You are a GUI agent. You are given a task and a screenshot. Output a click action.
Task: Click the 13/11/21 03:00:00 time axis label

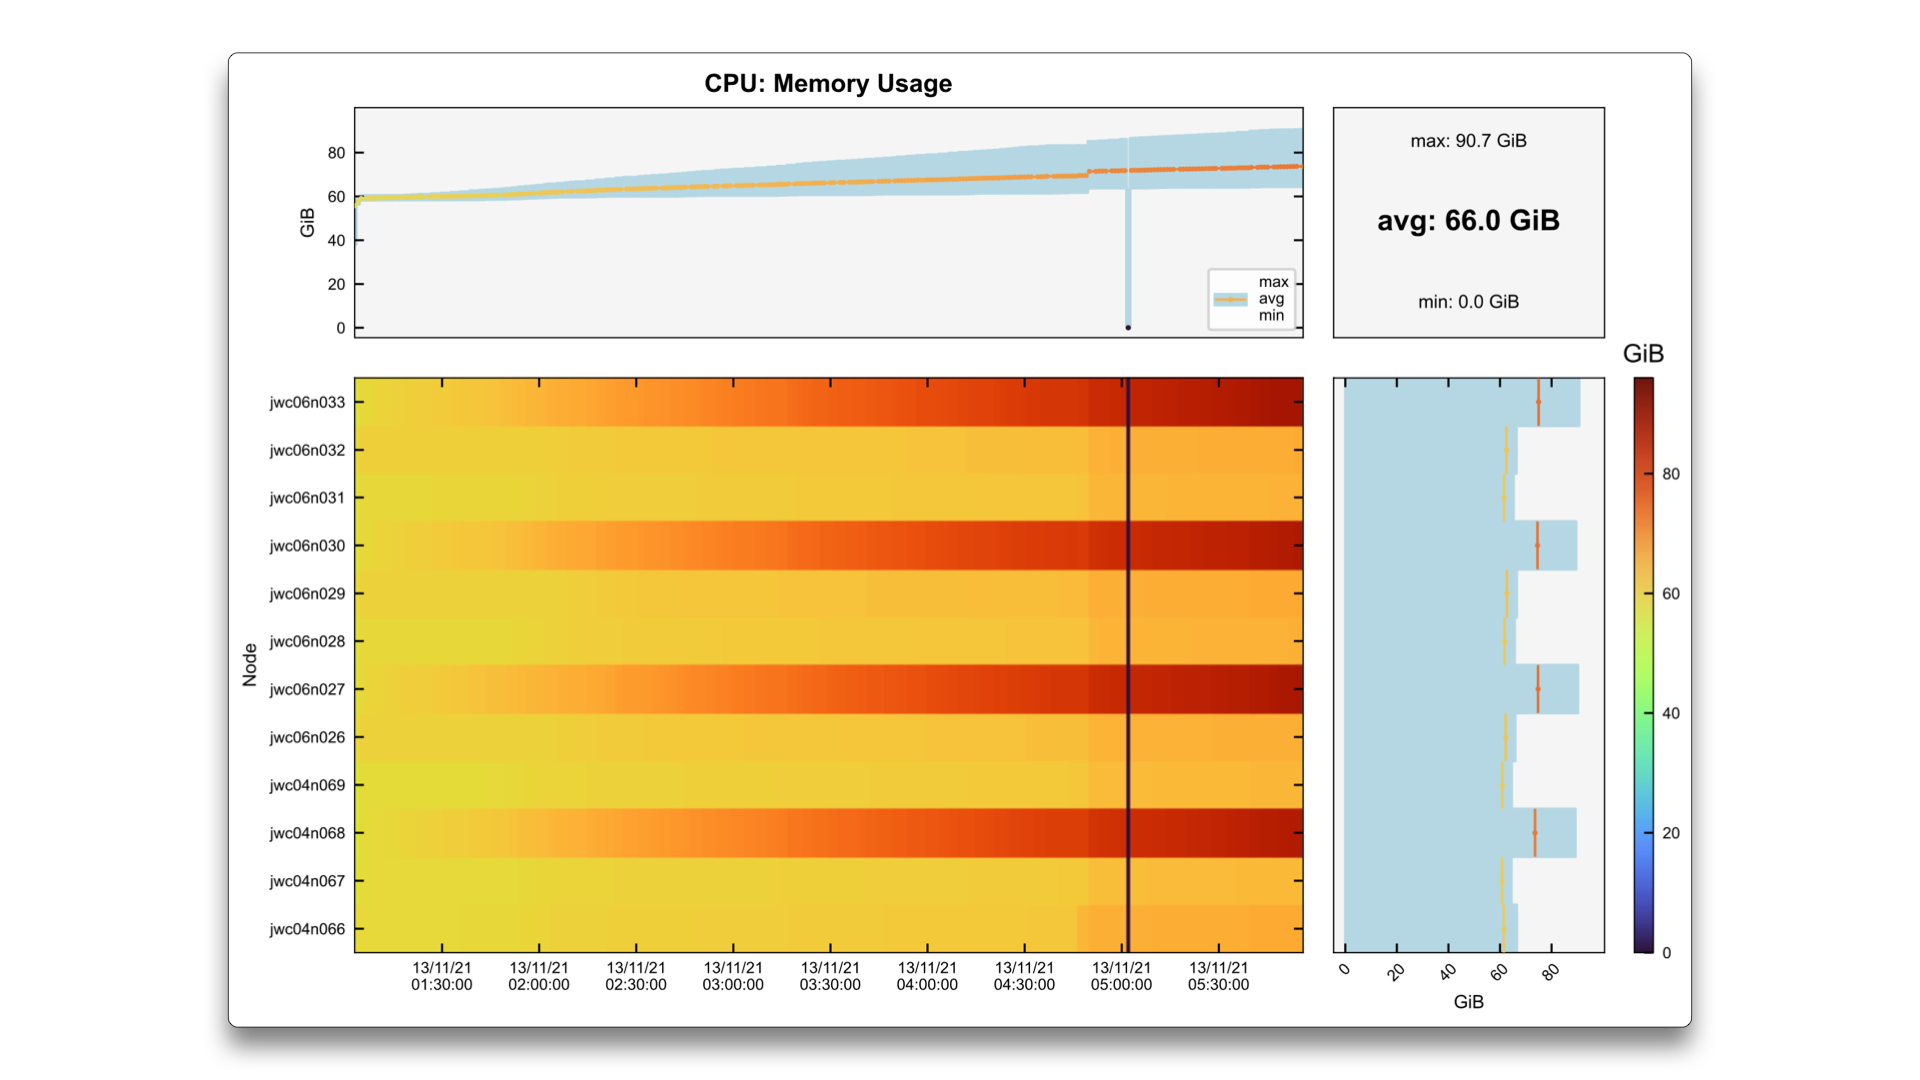pyautogui.click(x=732, y=976)
